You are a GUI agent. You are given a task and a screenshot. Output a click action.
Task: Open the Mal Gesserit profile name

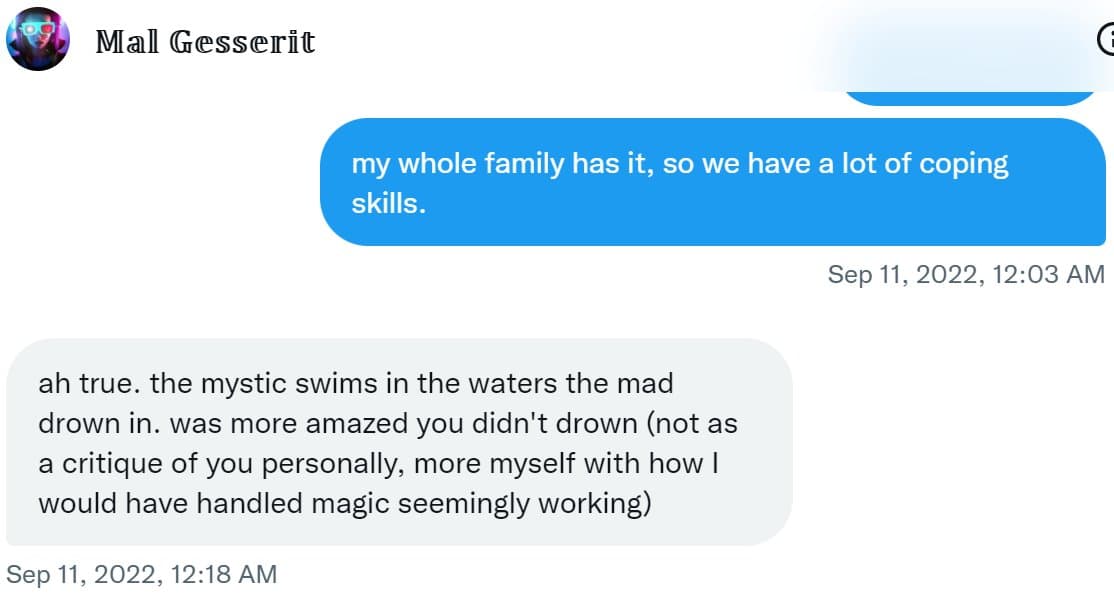click(x=205, y=42)
